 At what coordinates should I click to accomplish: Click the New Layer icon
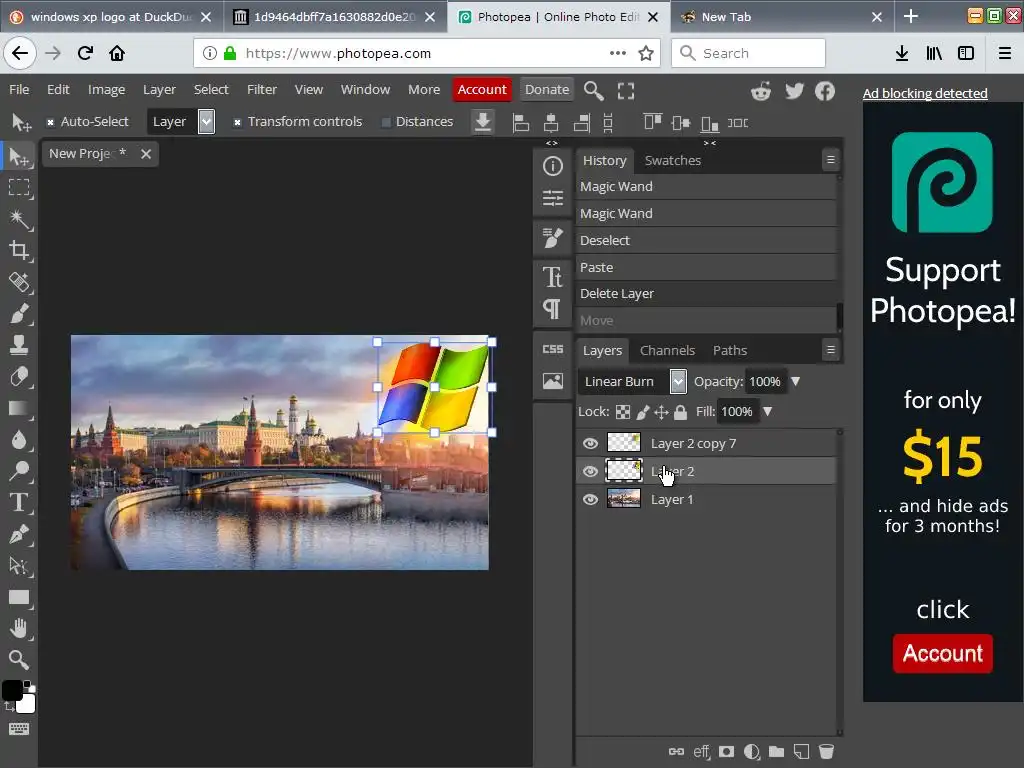[801, 752]
